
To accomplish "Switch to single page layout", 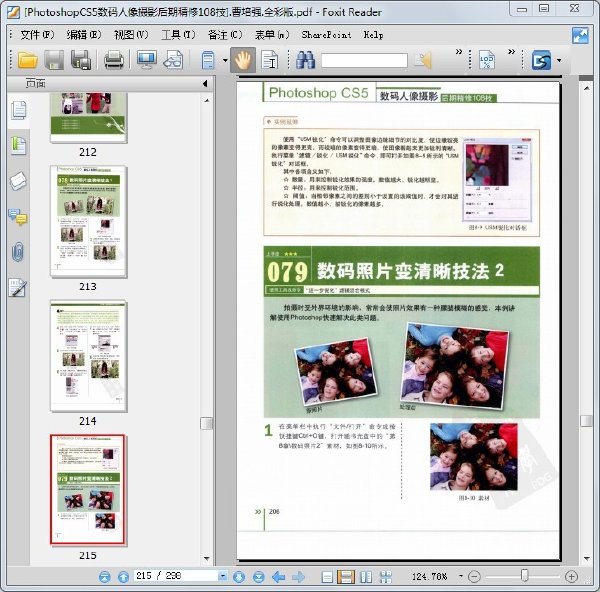I will [x=327, y=577].
